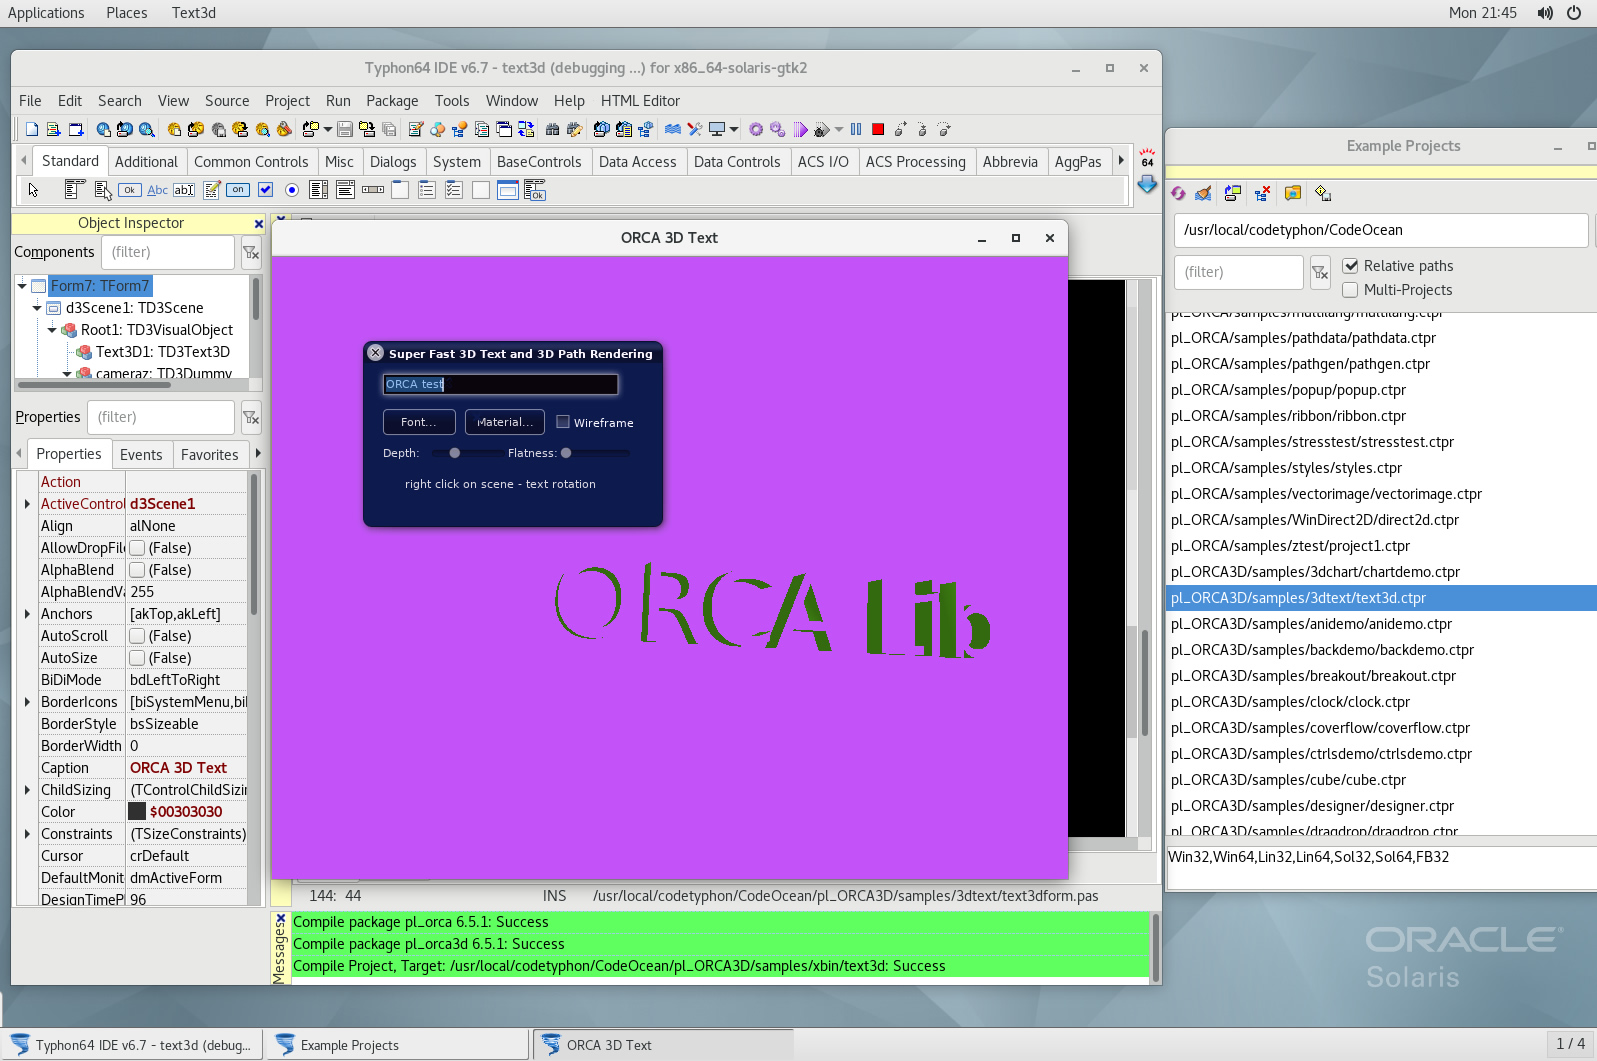
Task: Adjust the Flatness slider handle
Action: pos(566,453)
